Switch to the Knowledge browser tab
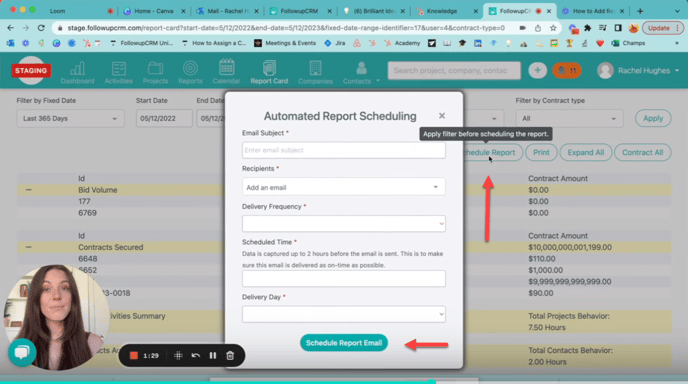 point(447,11)
